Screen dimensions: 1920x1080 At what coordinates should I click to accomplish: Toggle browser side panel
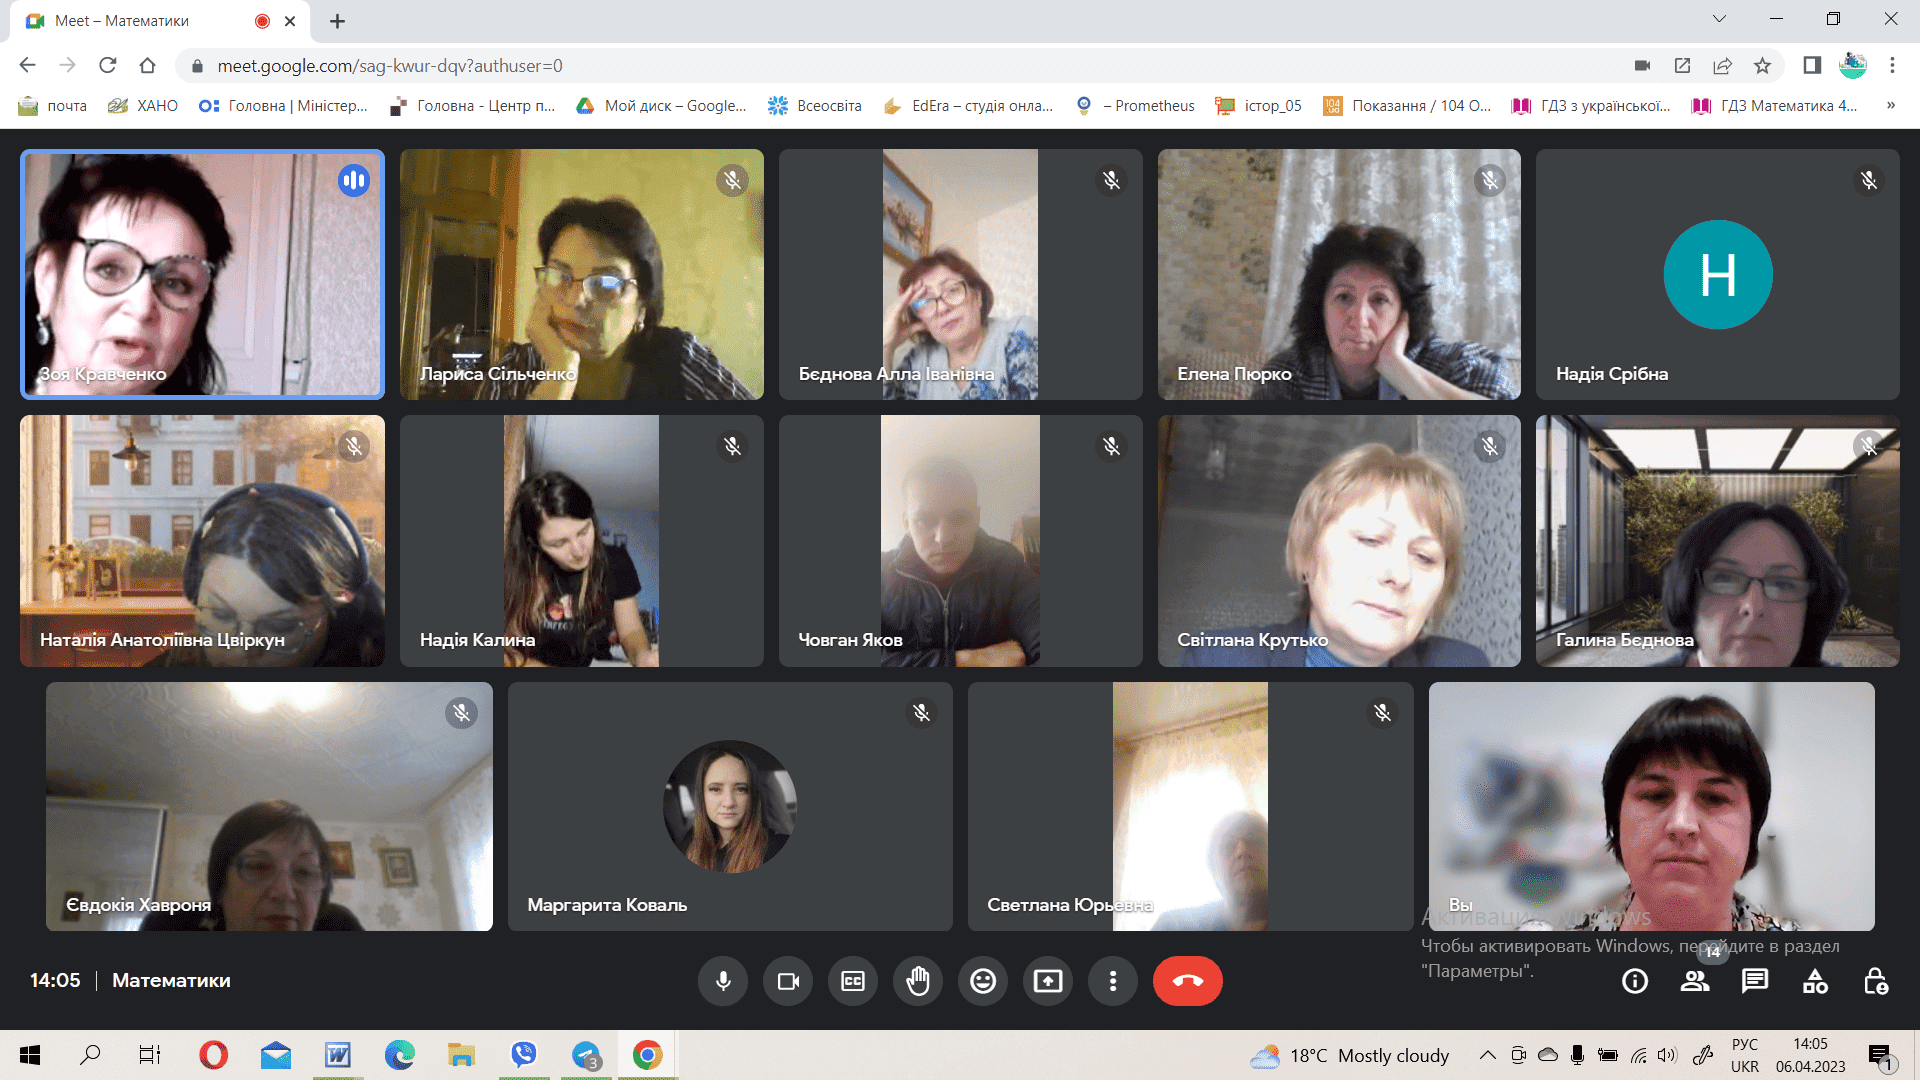(x=1812, y=65)
